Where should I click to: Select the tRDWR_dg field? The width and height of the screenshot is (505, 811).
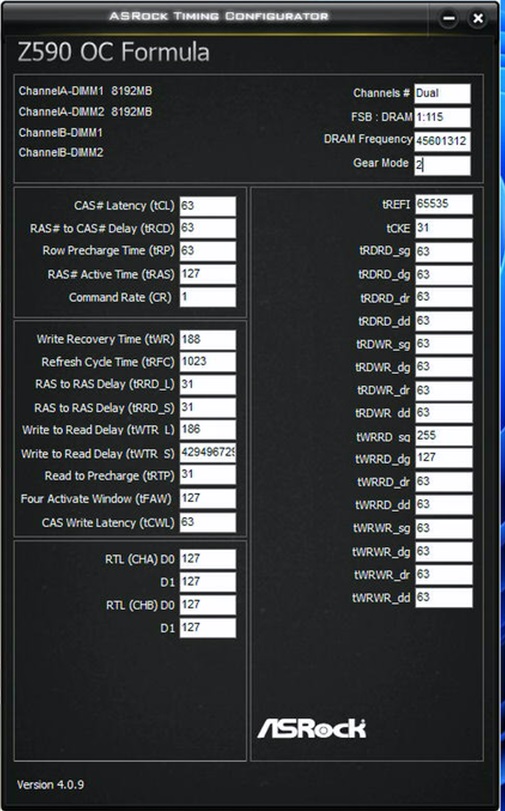(x=443, y=367)
